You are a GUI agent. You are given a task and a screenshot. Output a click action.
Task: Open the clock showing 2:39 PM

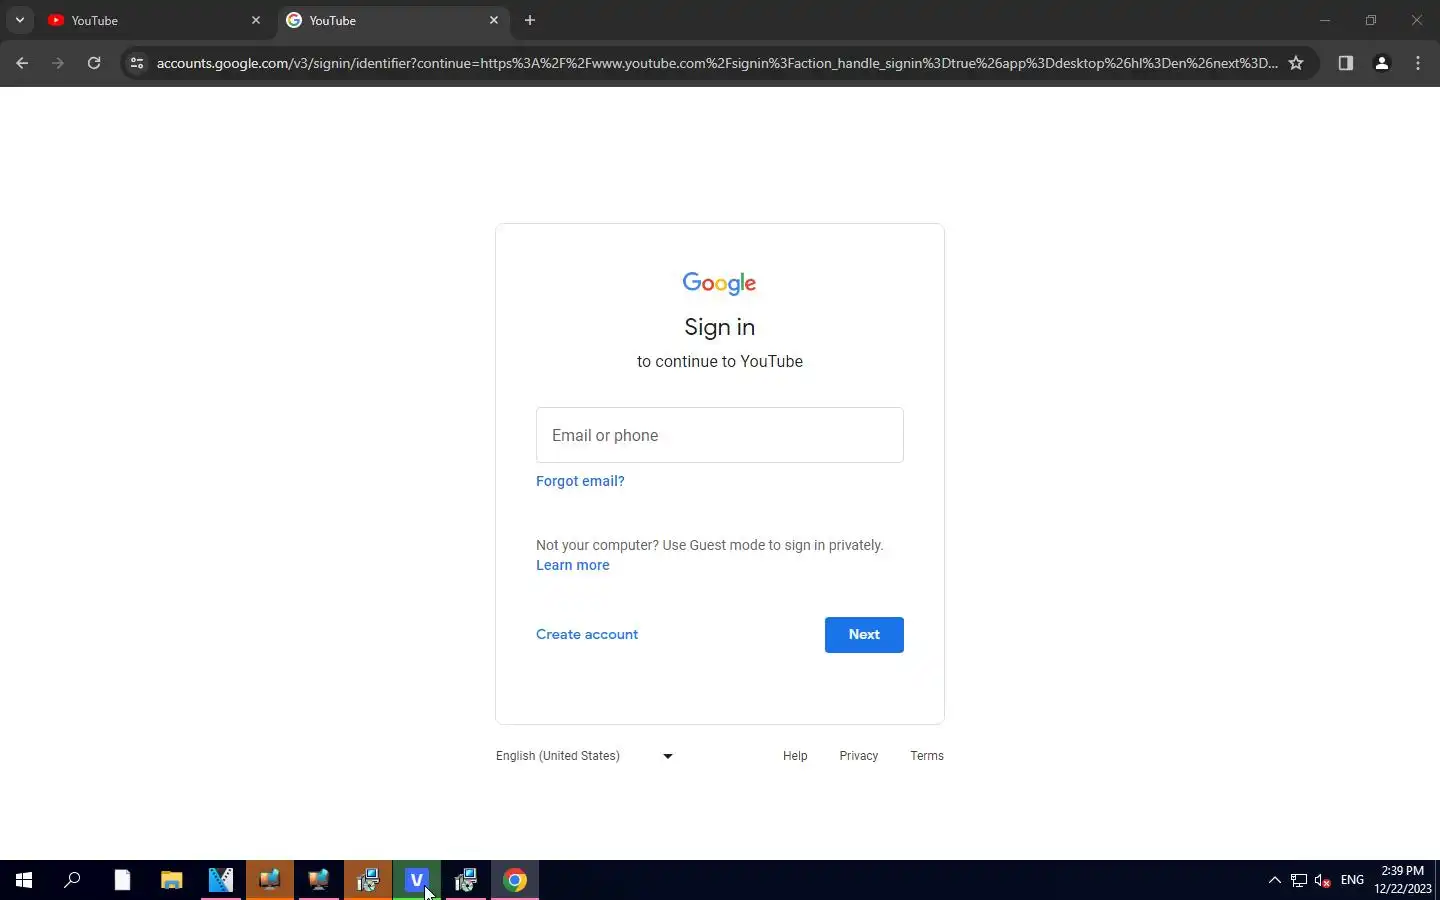[1403, 880]
